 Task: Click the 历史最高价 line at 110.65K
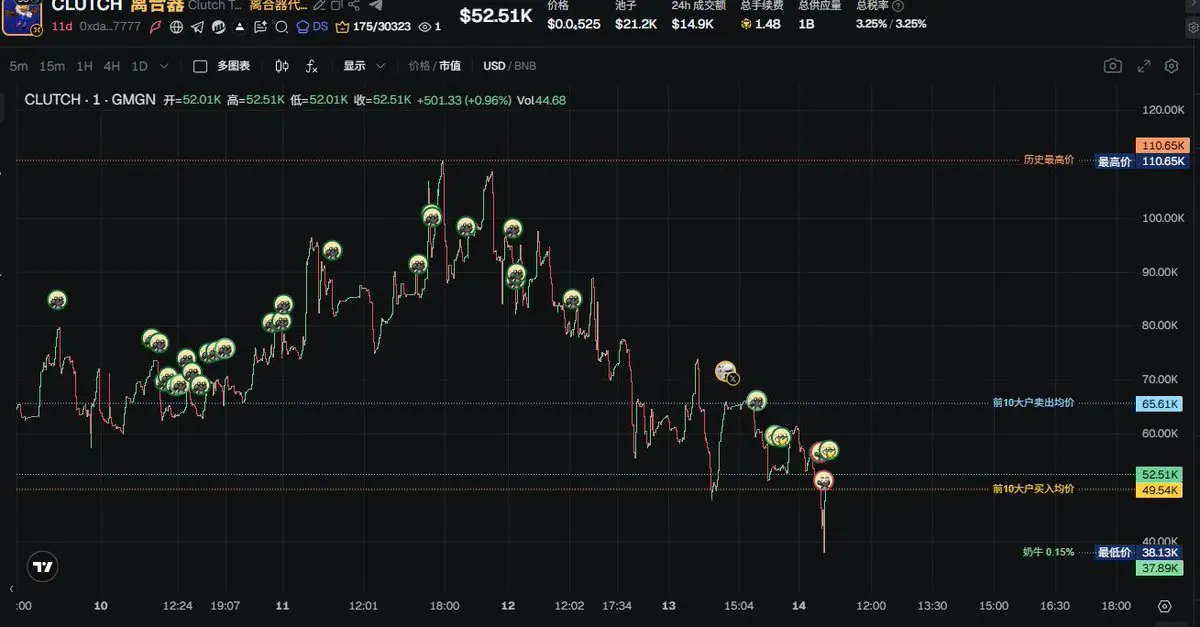click(x=1048, y=160)
